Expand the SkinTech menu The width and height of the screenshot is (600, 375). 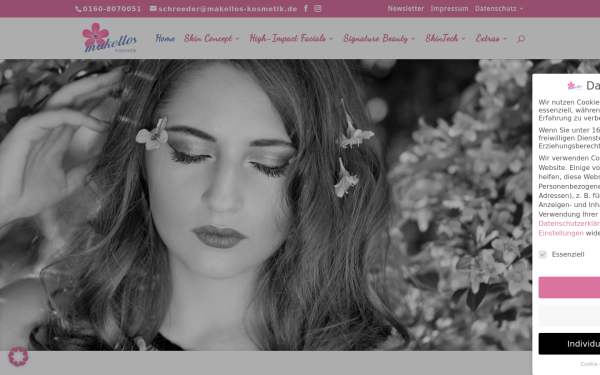point(445,38)
